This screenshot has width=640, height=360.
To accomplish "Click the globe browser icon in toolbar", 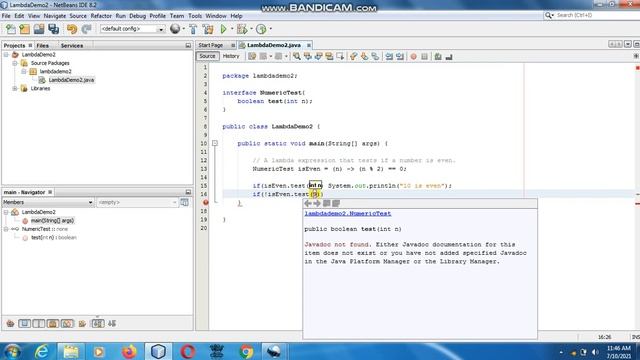I will pyautogui.click(x=175, y=29).
